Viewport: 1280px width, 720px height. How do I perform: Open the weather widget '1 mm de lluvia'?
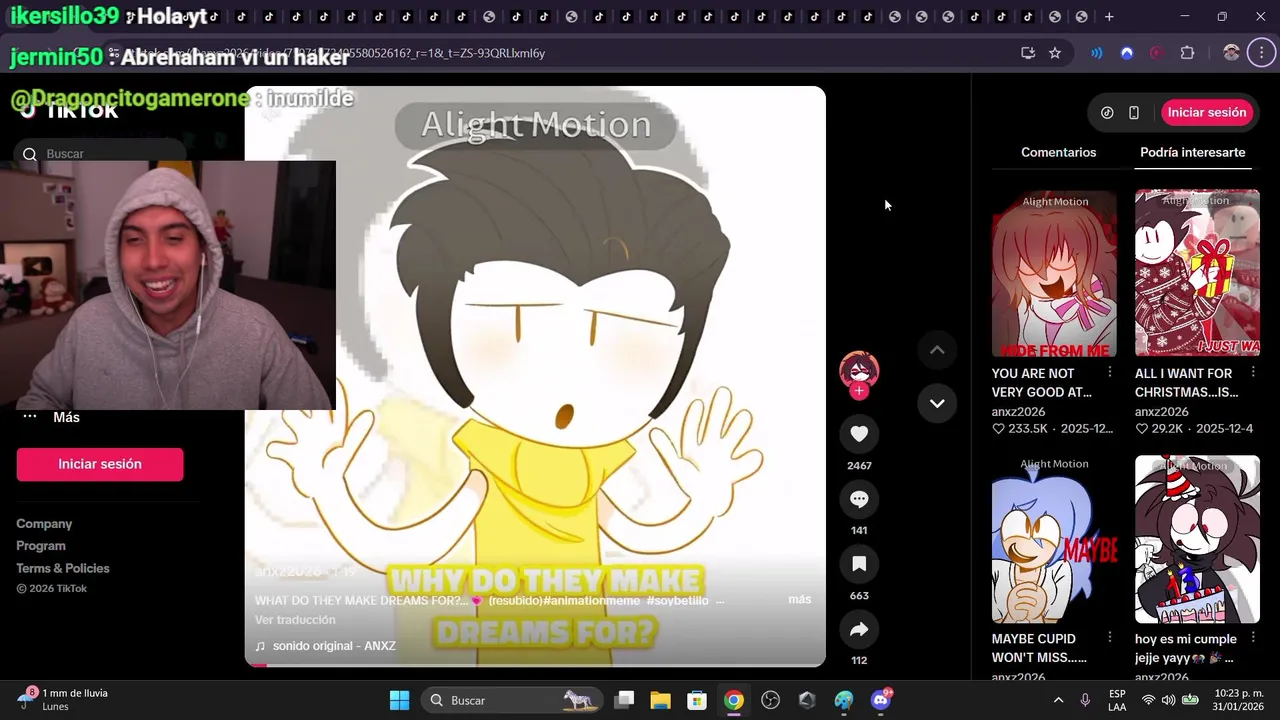click(x=62, y=700)
